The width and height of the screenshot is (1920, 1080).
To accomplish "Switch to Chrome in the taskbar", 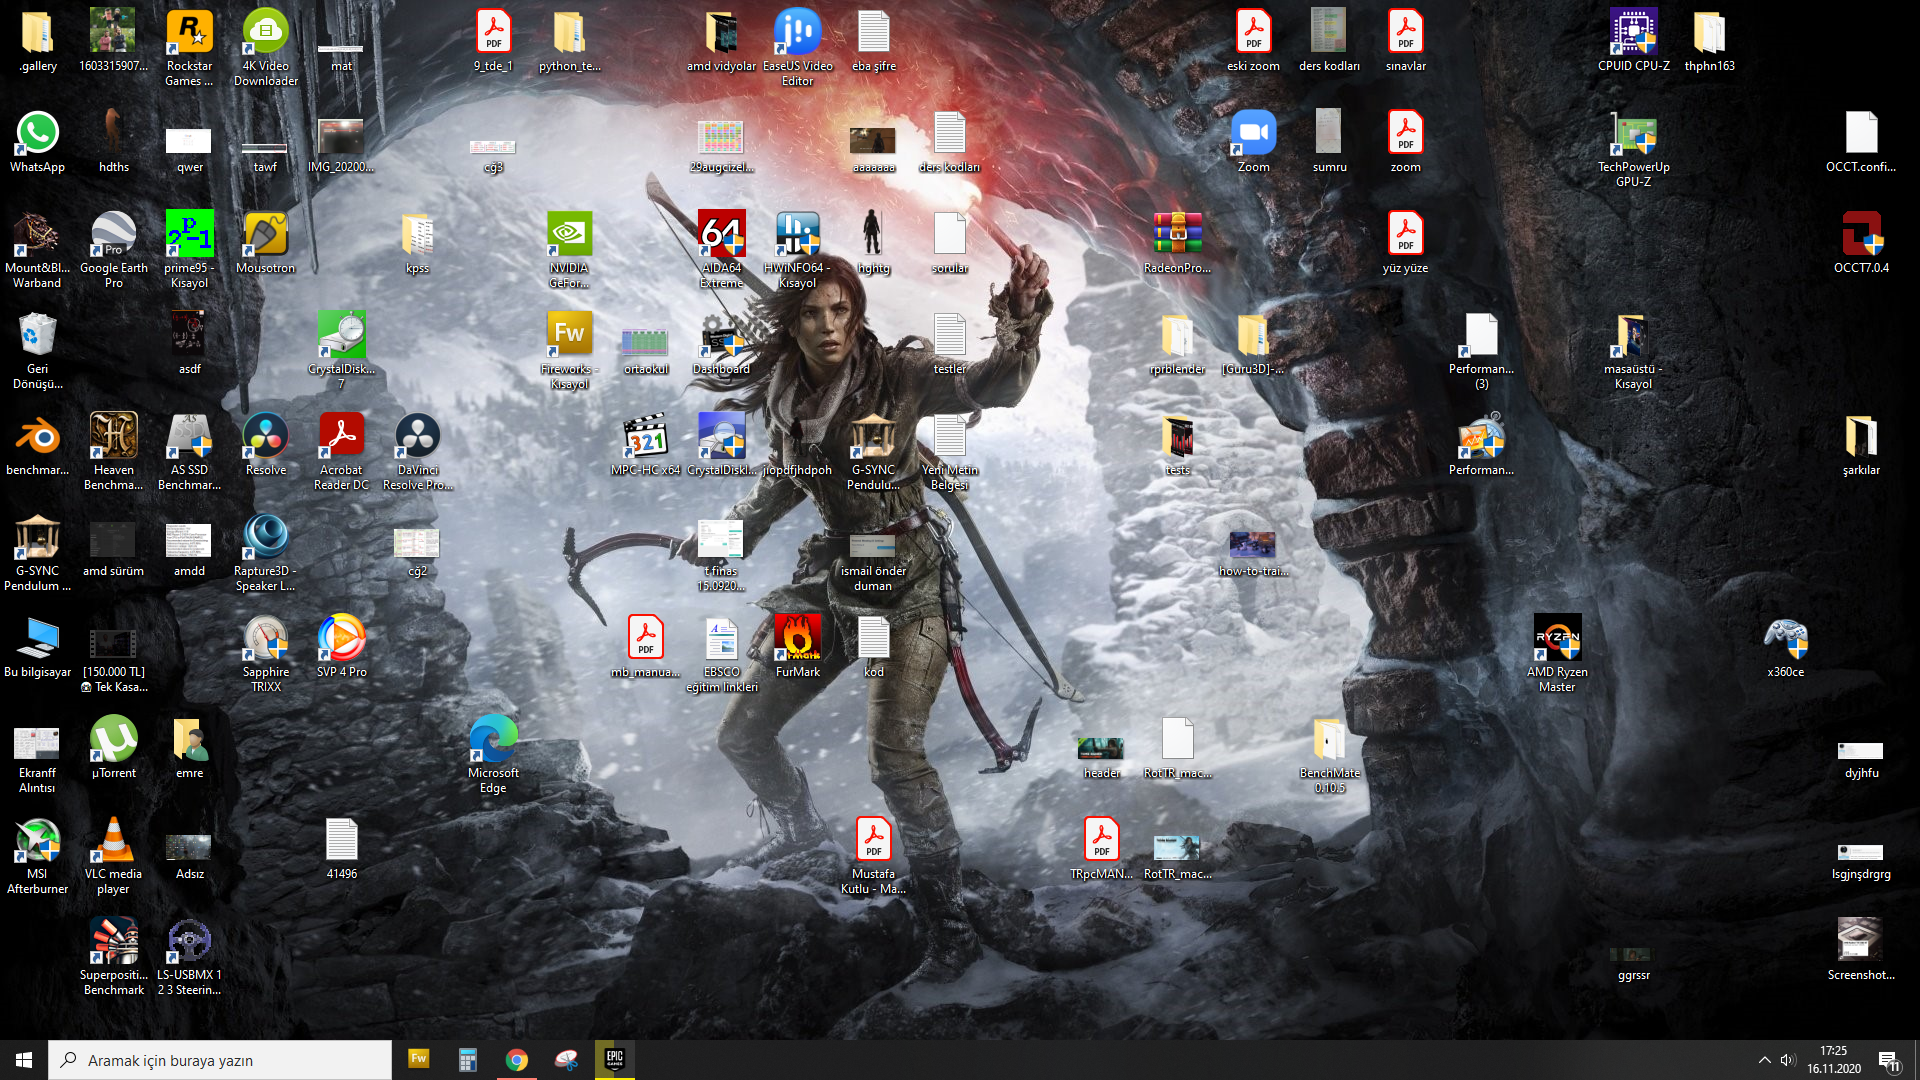I will pos(516,1059).
